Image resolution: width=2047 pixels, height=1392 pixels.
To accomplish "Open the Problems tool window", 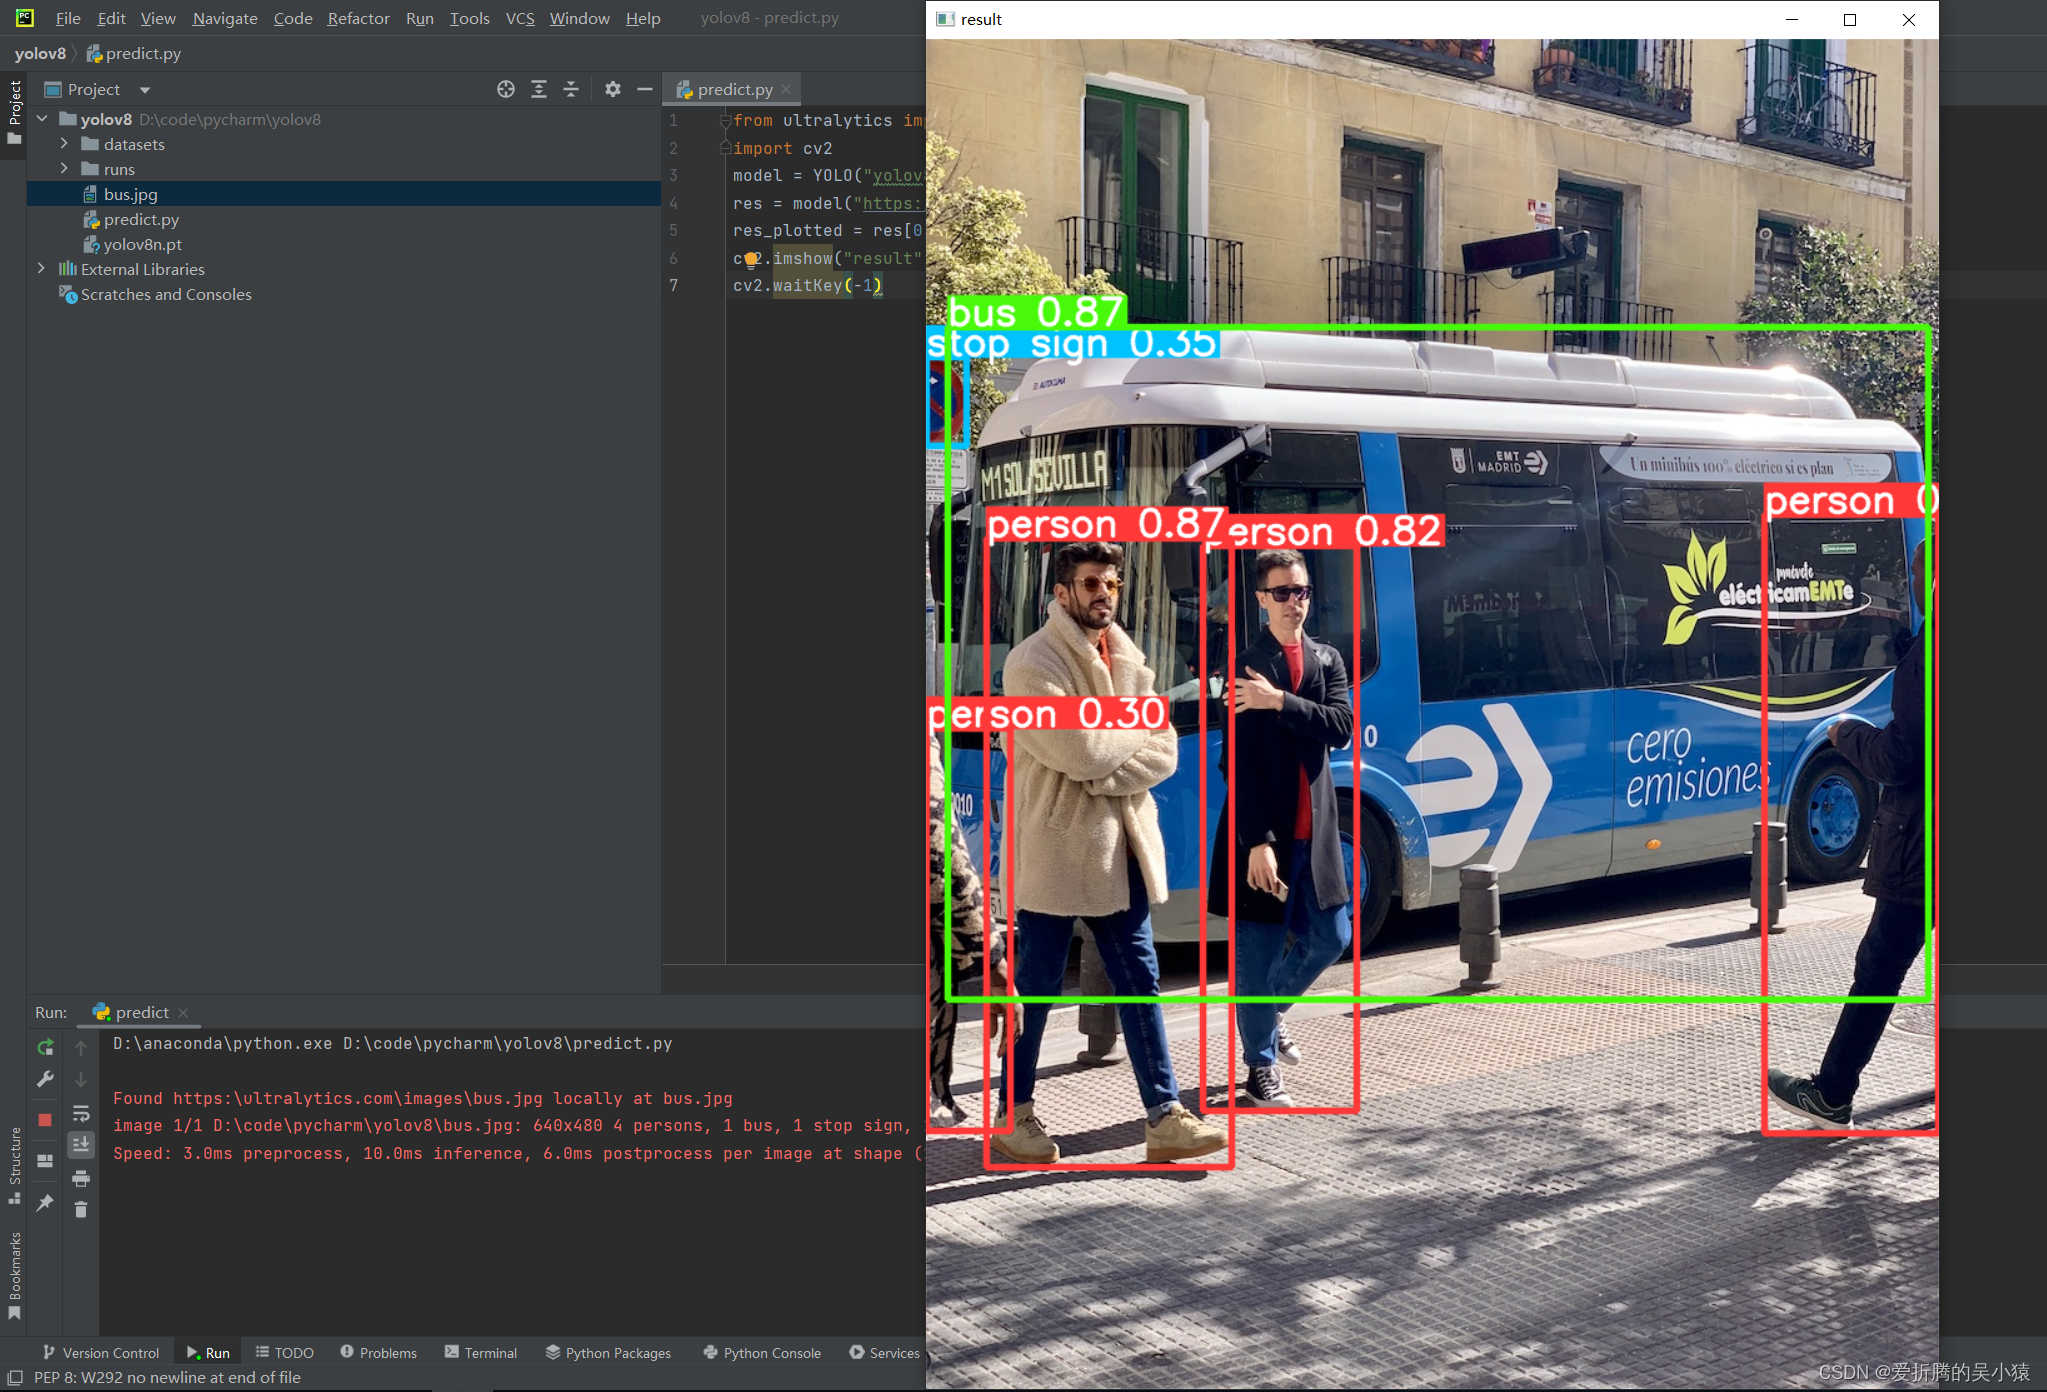I will coord(378,1352).
